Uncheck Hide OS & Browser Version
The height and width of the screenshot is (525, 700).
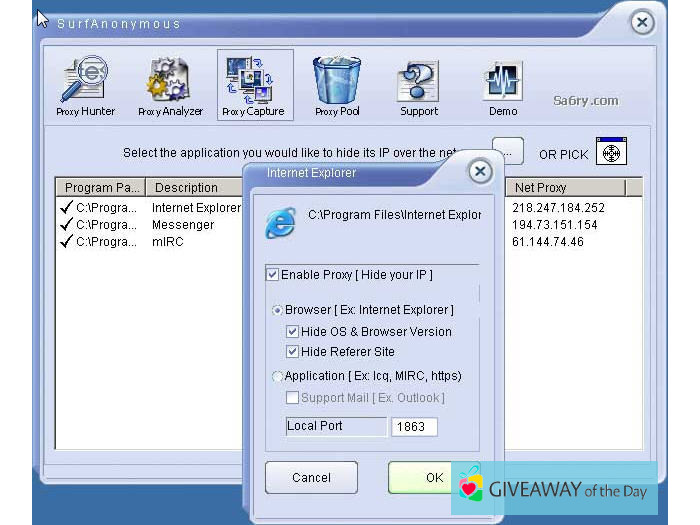[x=293, y=331]
